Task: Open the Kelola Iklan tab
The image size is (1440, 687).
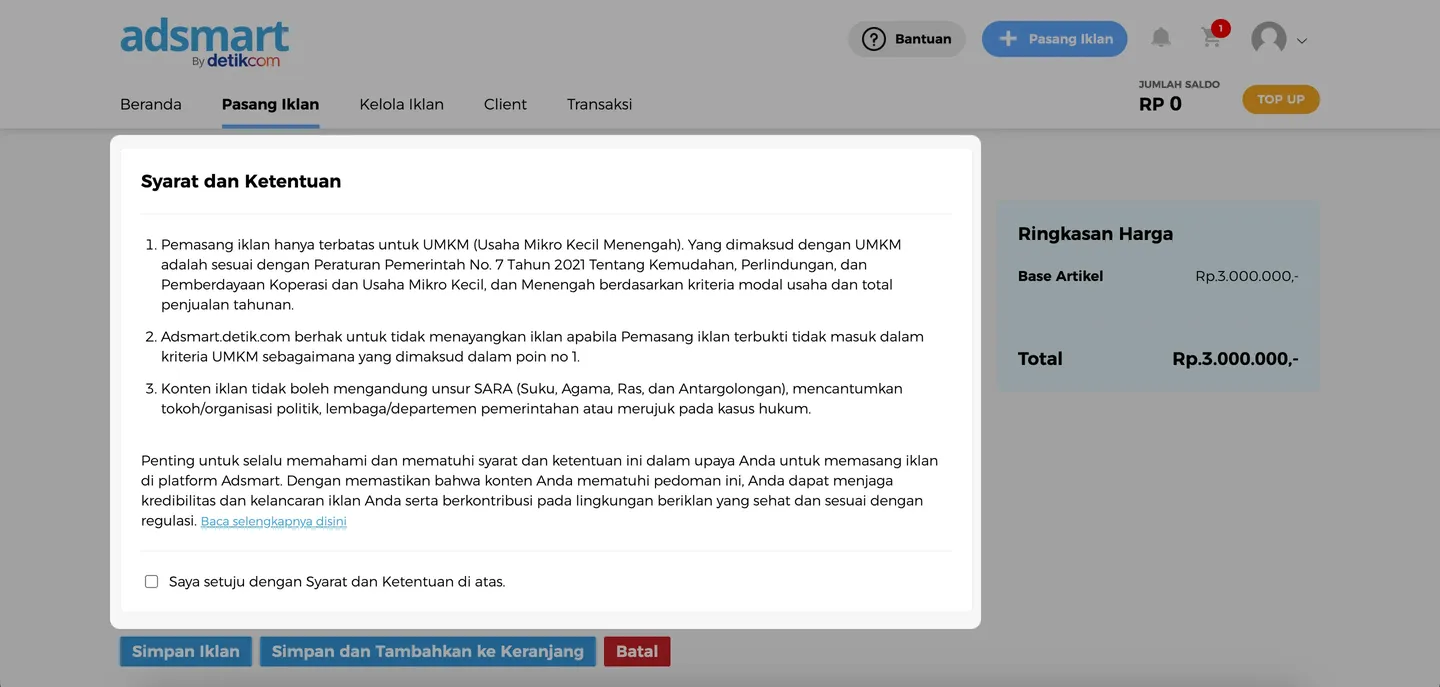Action: [x=401, y=104]
